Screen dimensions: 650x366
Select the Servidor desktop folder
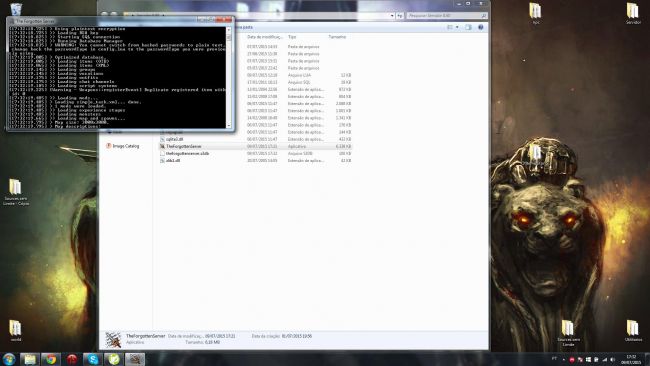click(633, 13)
